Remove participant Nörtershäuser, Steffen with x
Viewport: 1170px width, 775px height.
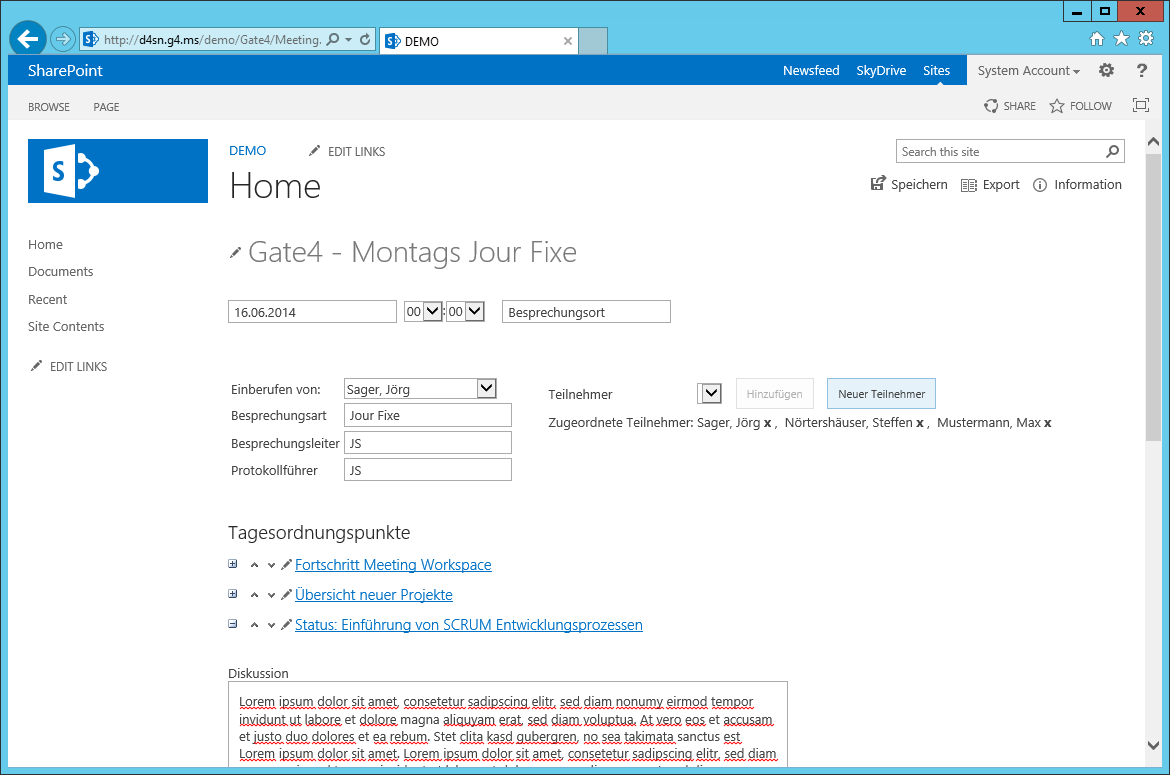919,423
